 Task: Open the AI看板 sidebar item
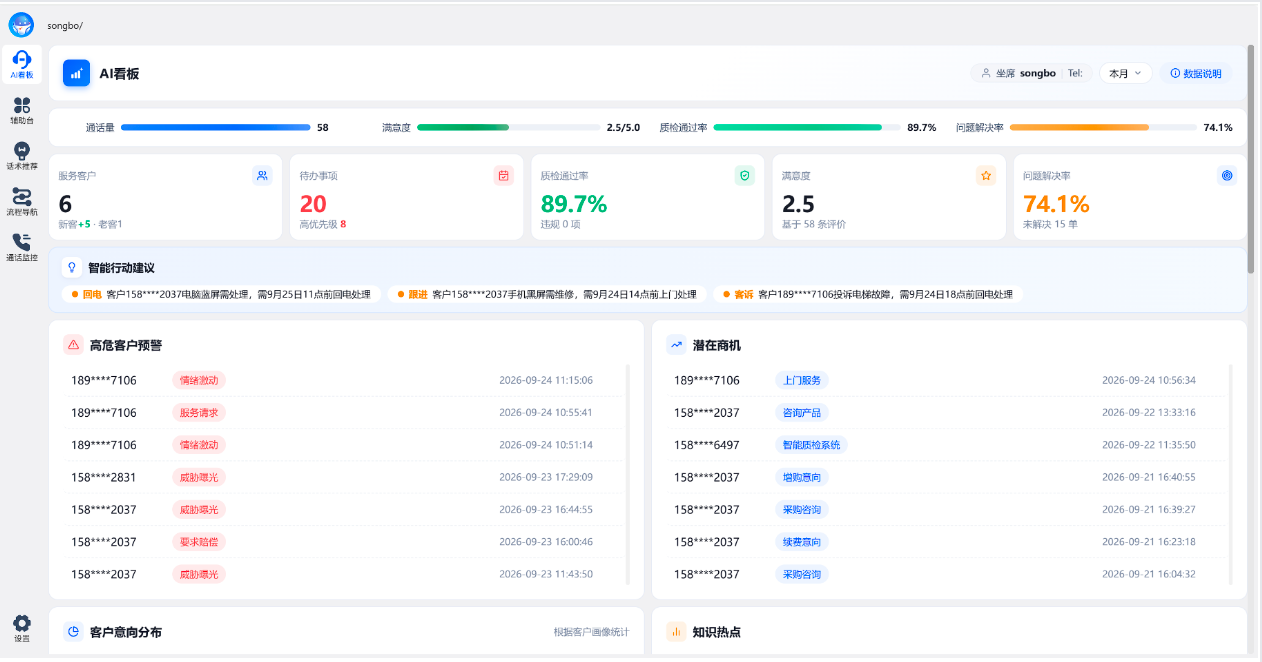point(21,65)
